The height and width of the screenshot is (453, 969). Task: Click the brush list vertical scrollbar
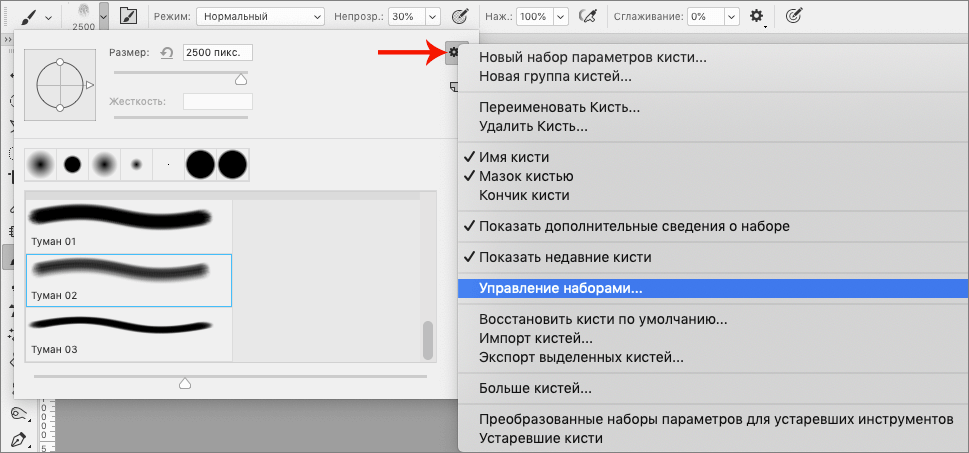pos(428,339)
